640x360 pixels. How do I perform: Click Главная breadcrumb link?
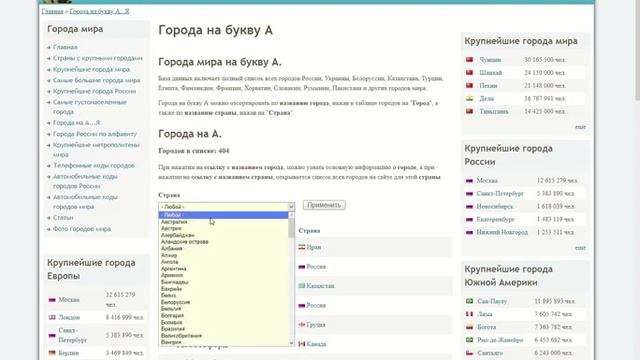coord(53,11)
